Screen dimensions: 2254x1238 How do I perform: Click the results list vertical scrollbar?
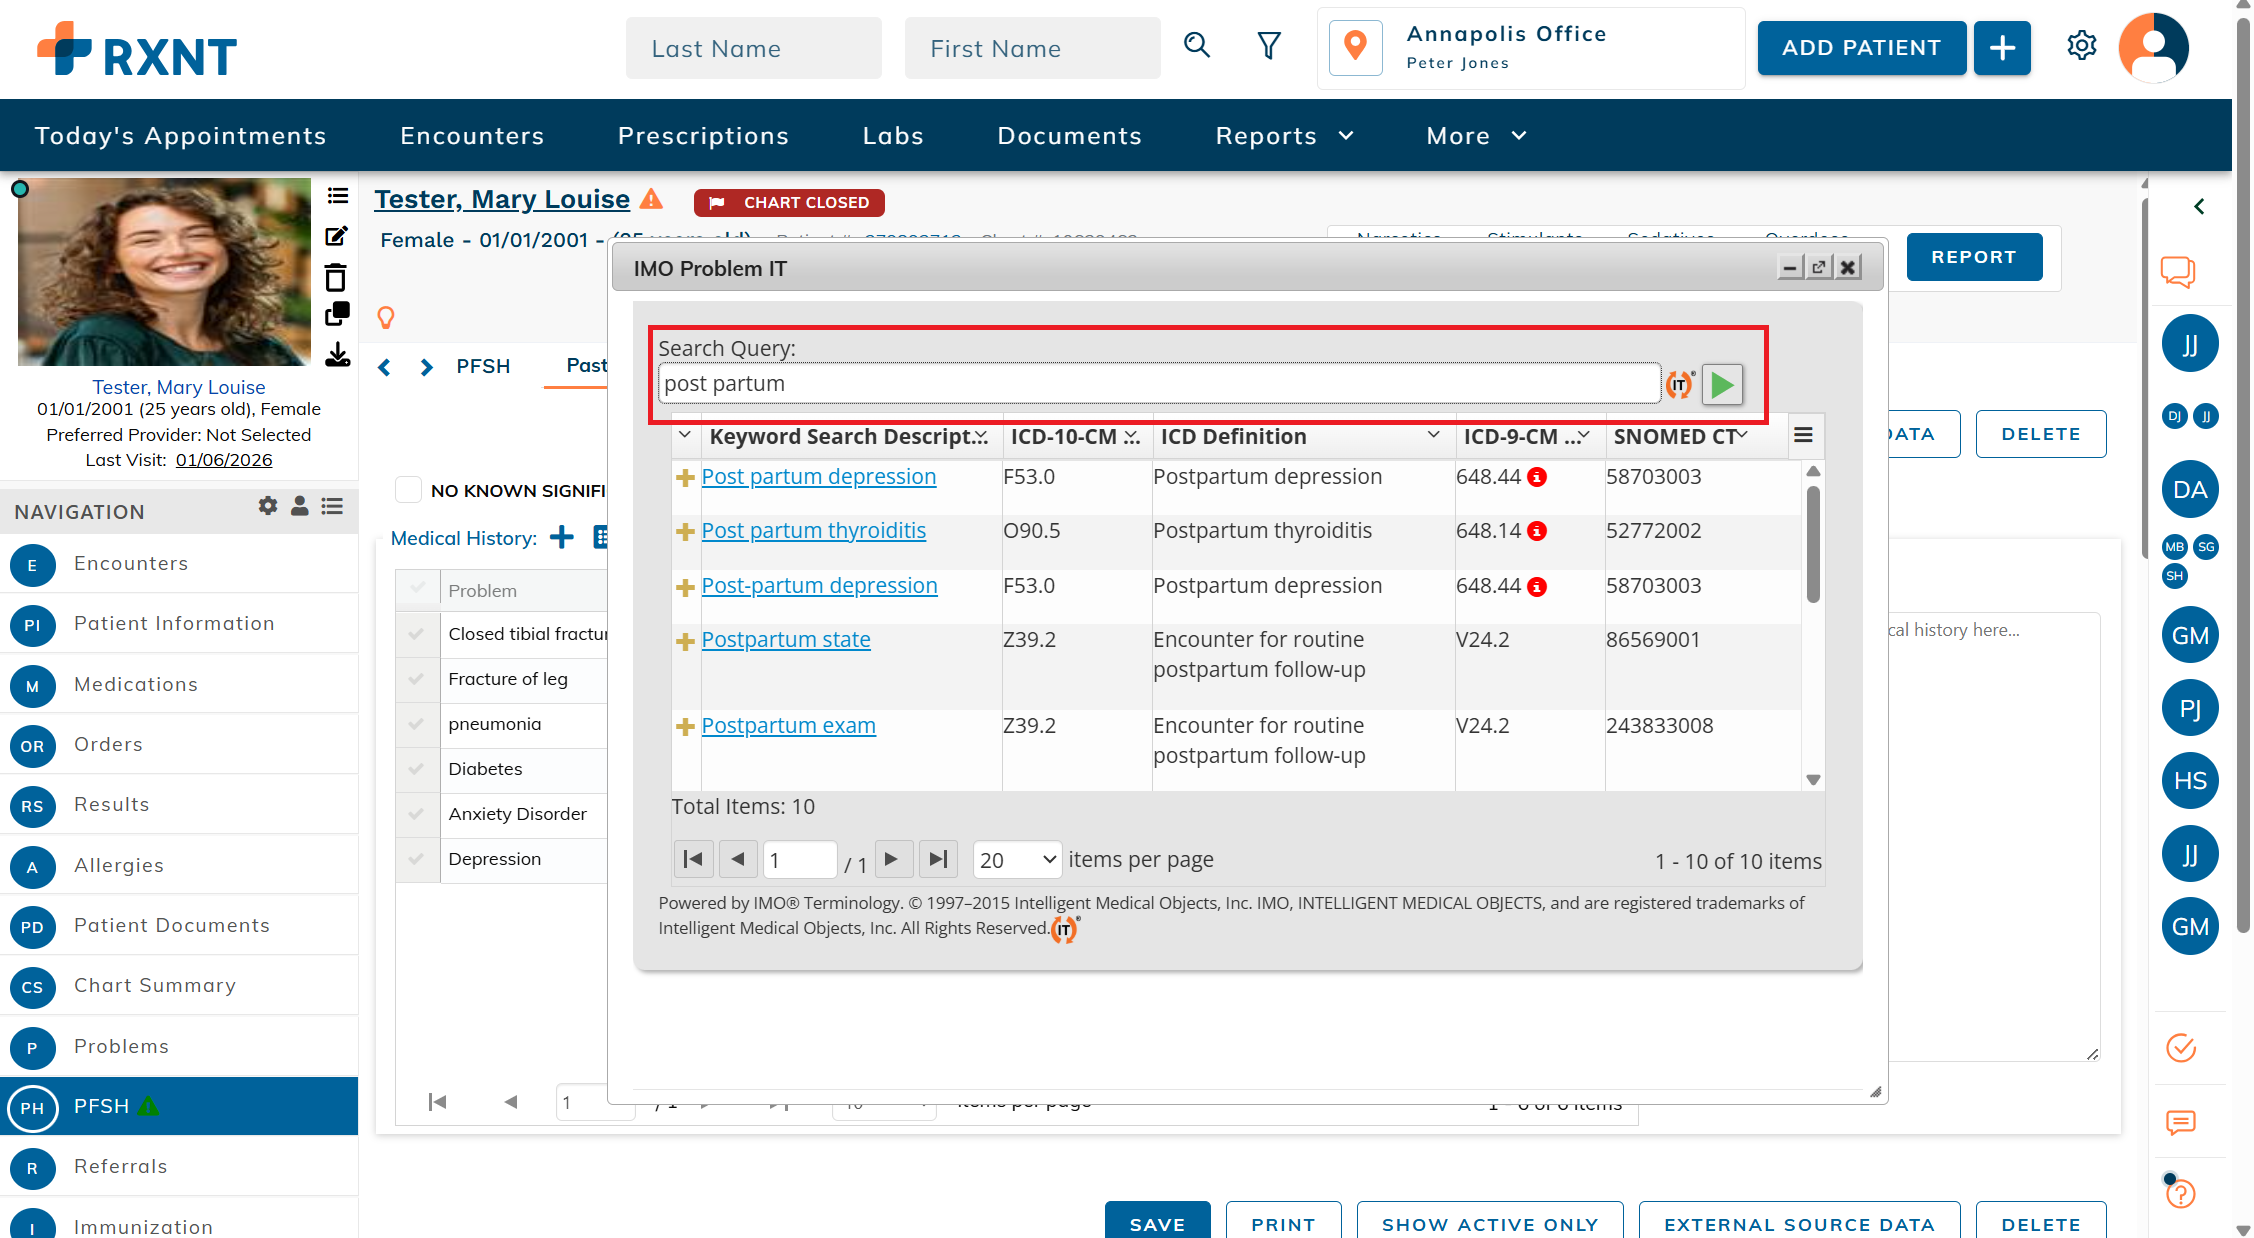(x=1813, y=545)
